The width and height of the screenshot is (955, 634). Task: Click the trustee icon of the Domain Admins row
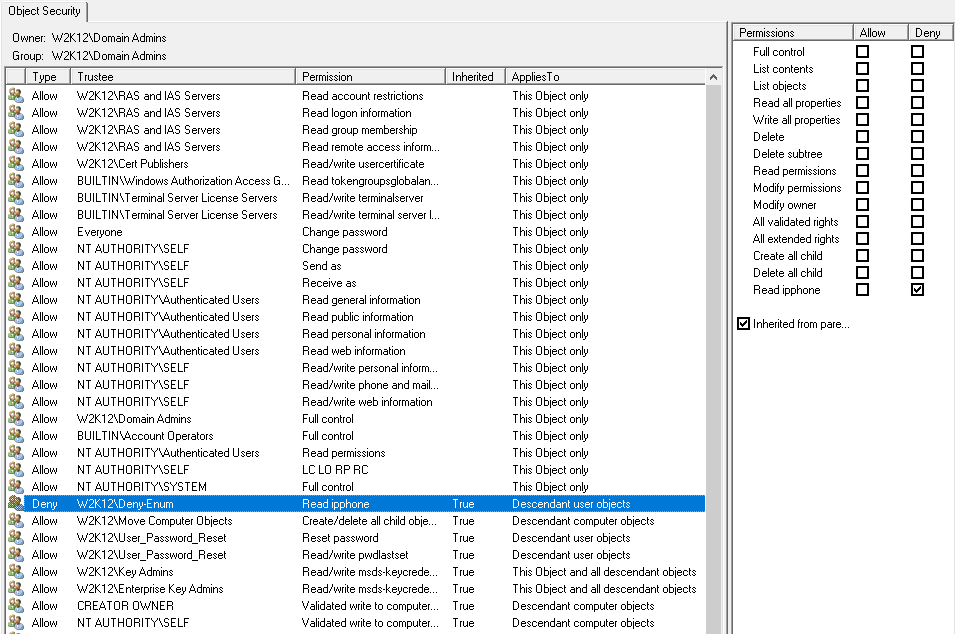coord(16,419)
